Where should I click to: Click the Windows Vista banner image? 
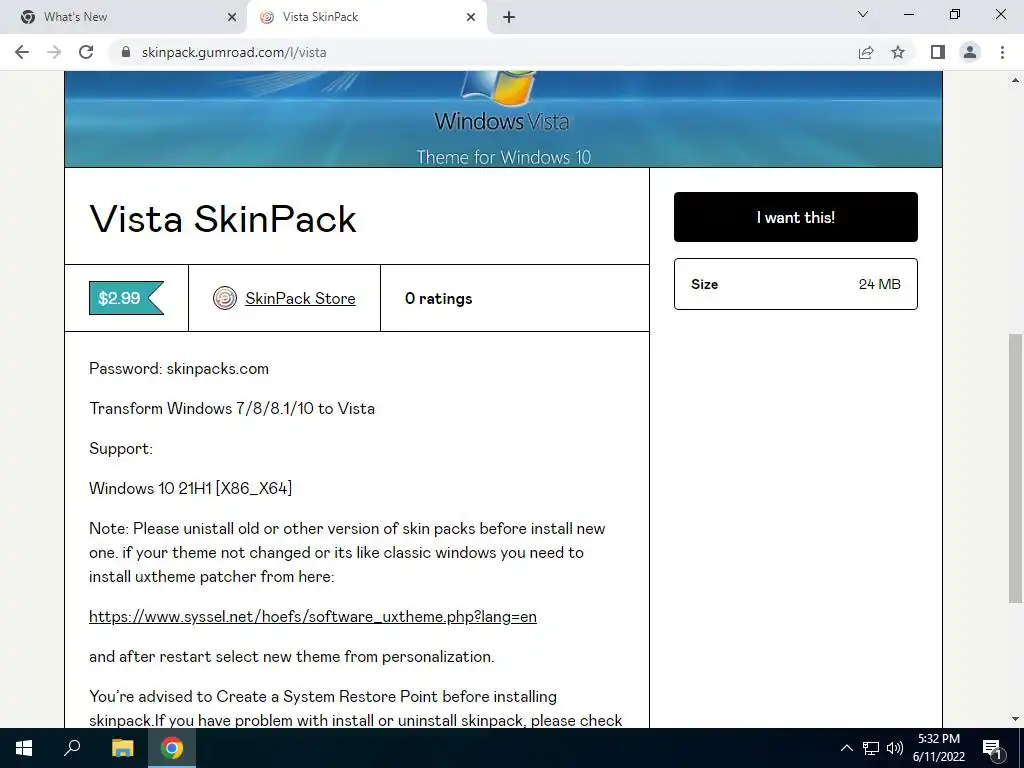point(503,119)
